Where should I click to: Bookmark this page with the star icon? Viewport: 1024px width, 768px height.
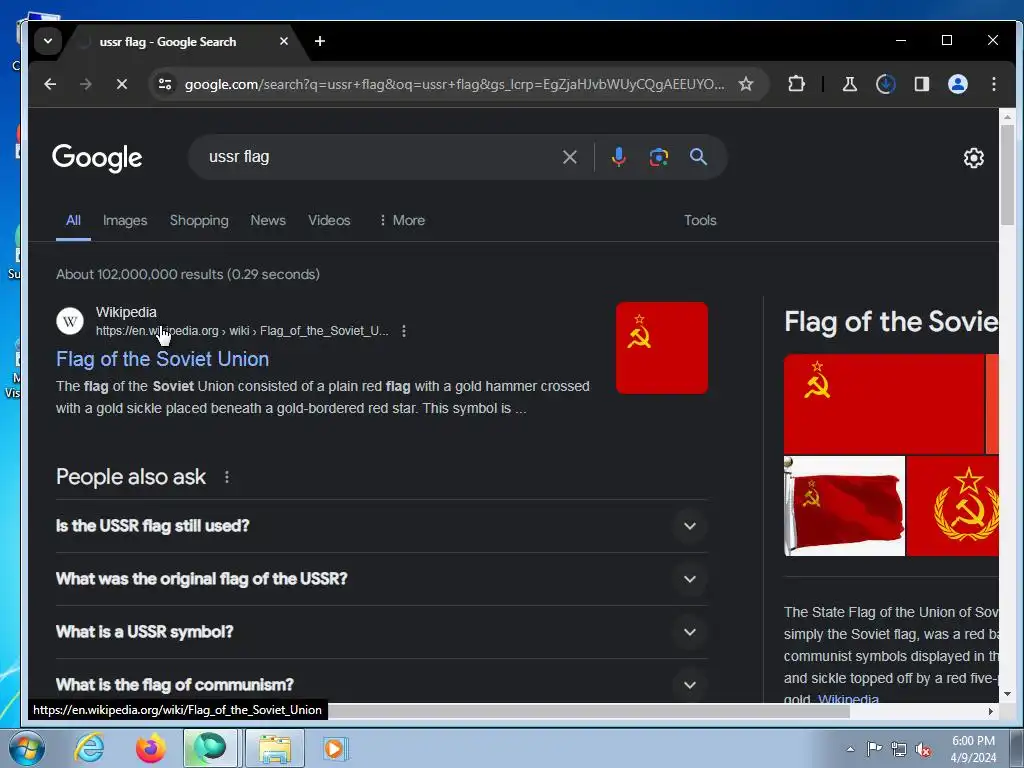(x=746, y=84)
